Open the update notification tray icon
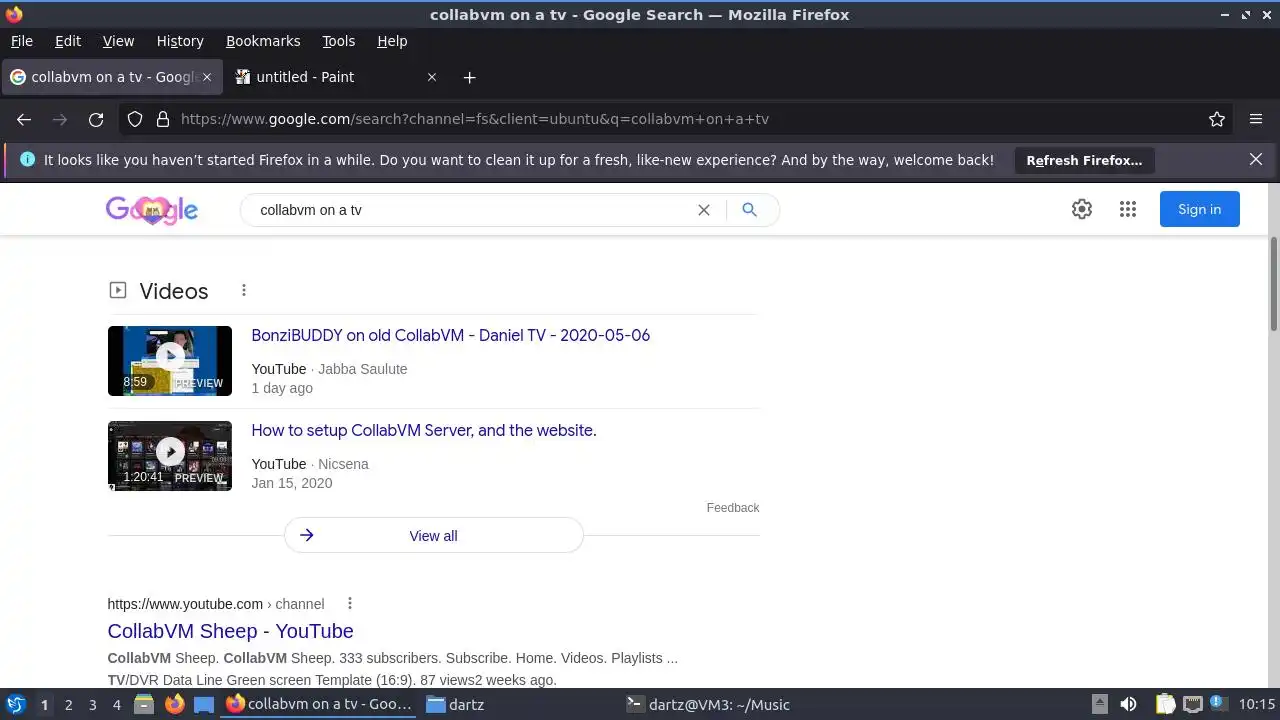 point(1218,704)
